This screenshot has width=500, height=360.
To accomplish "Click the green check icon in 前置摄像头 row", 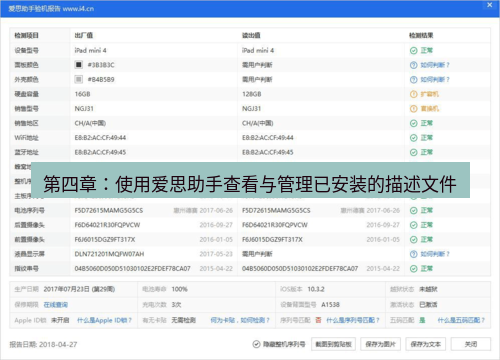I will click(x=413, y=239).
